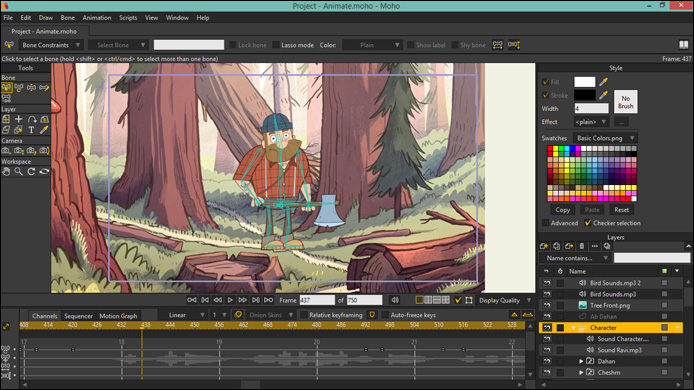Click the play button in playback controls
The width and height of the screenshot is (694, 390).
click(230, 300)
